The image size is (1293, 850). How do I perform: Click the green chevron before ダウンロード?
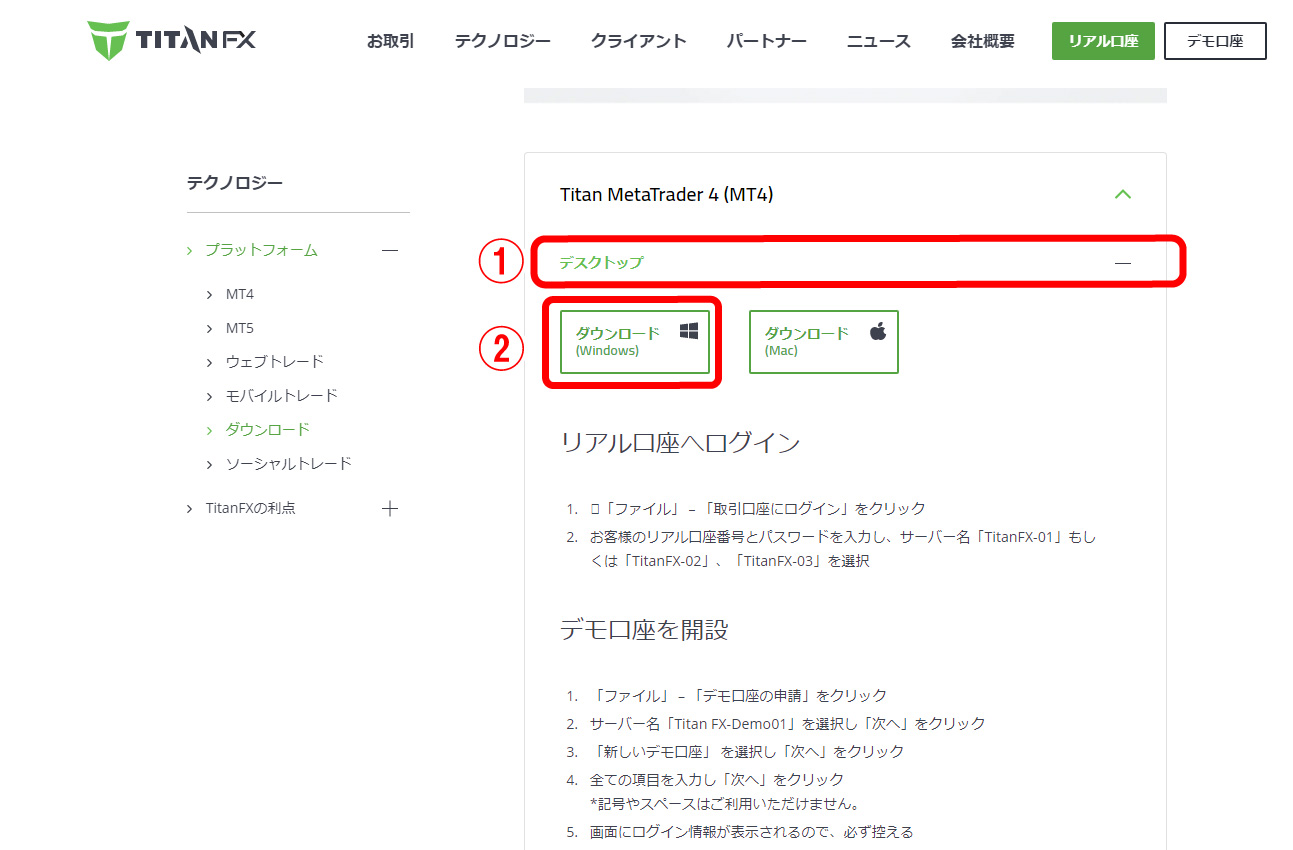[210, 430]
